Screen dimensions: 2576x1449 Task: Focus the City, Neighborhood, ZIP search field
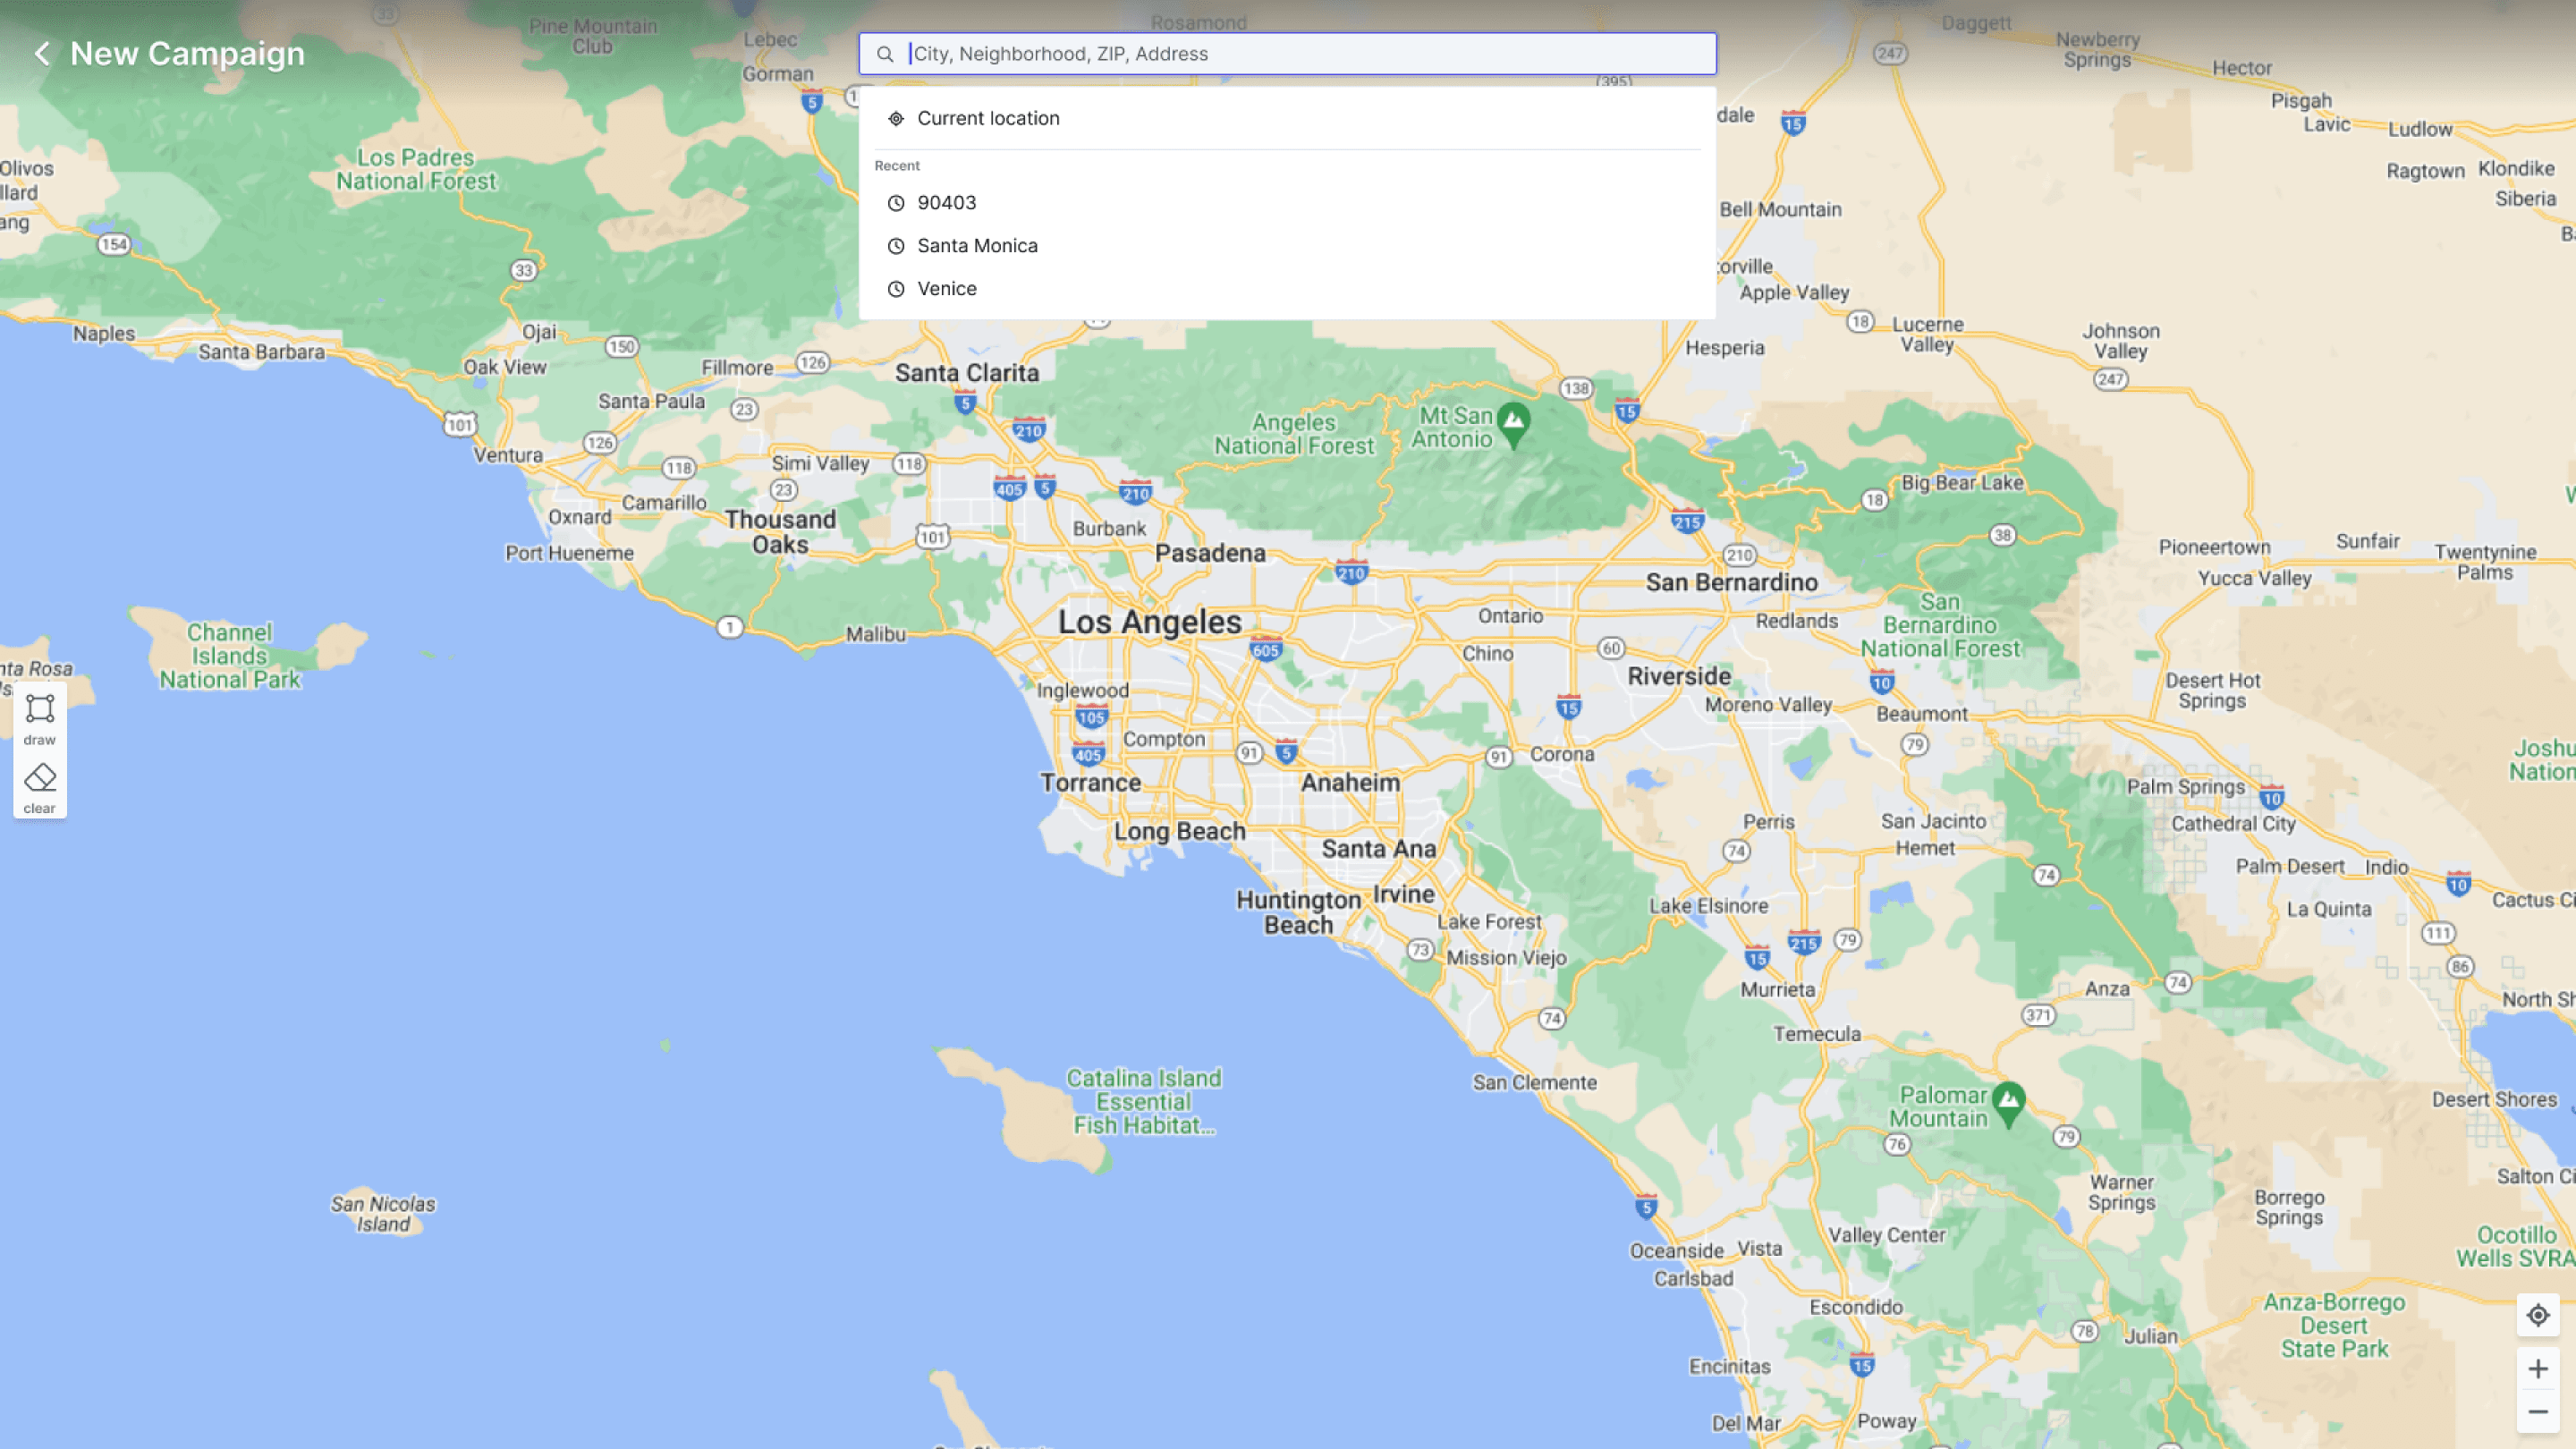tap(1300, 54)
